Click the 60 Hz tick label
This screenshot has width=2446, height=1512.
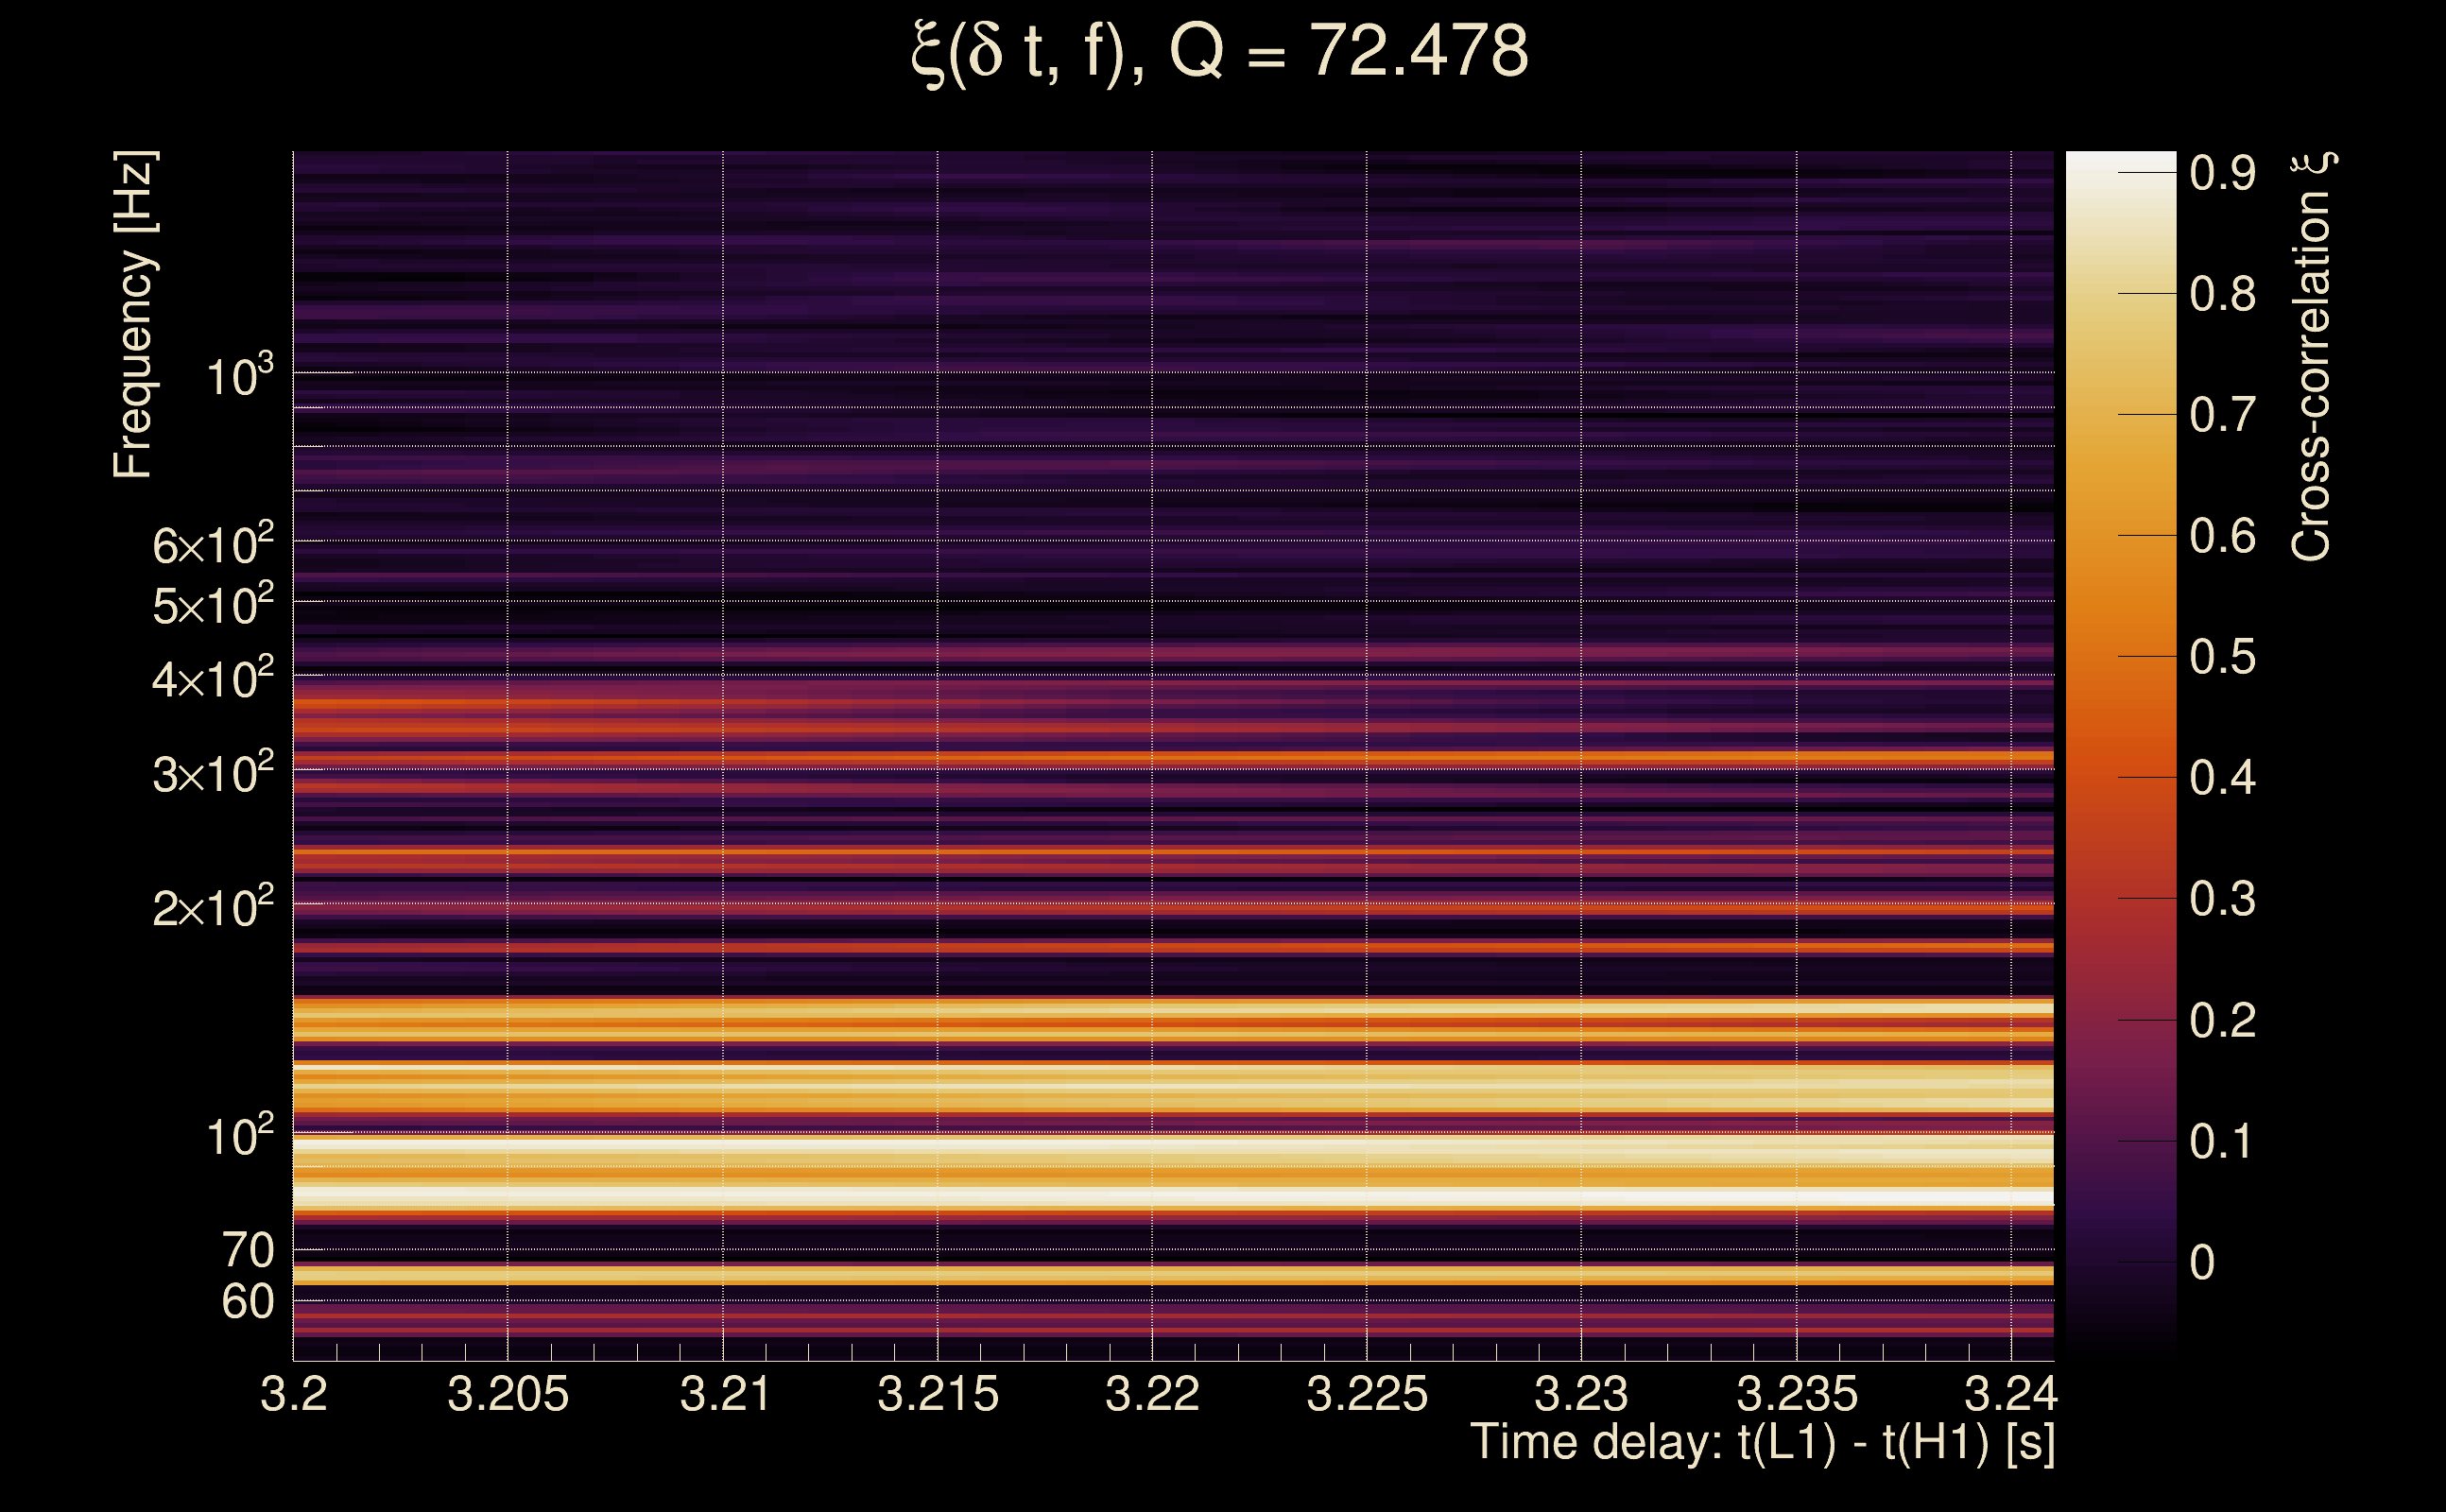tap(247, 1302)
